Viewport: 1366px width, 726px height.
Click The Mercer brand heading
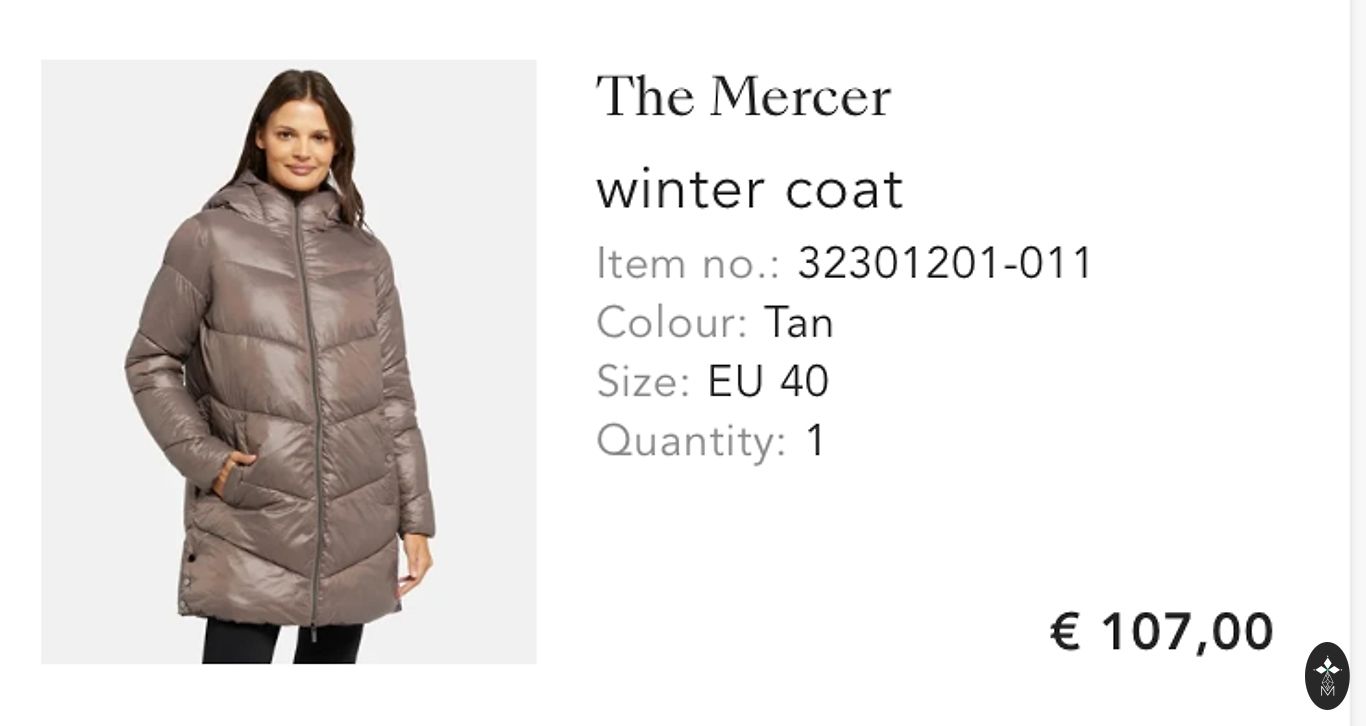[x=743, y=97]
